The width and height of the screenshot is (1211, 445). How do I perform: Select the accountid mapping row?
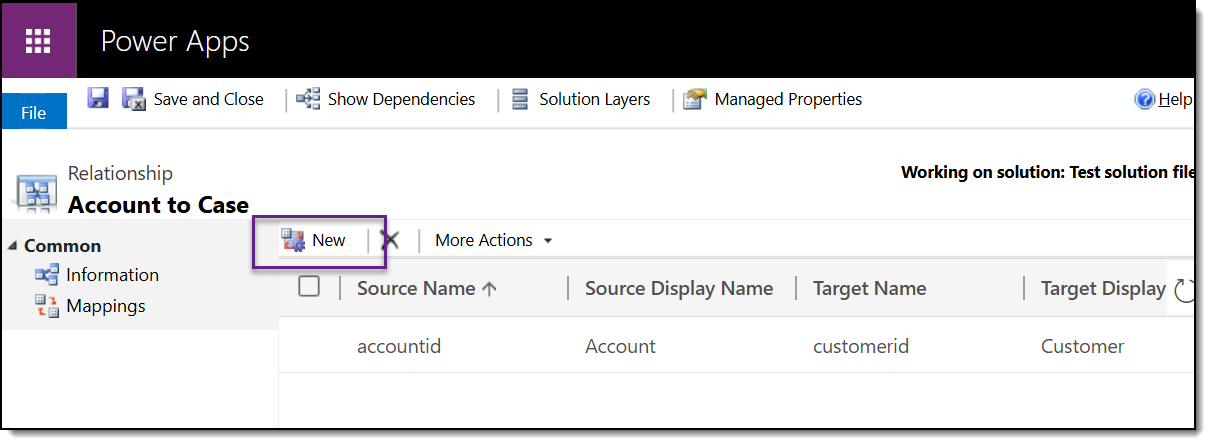tap(399, 346)
